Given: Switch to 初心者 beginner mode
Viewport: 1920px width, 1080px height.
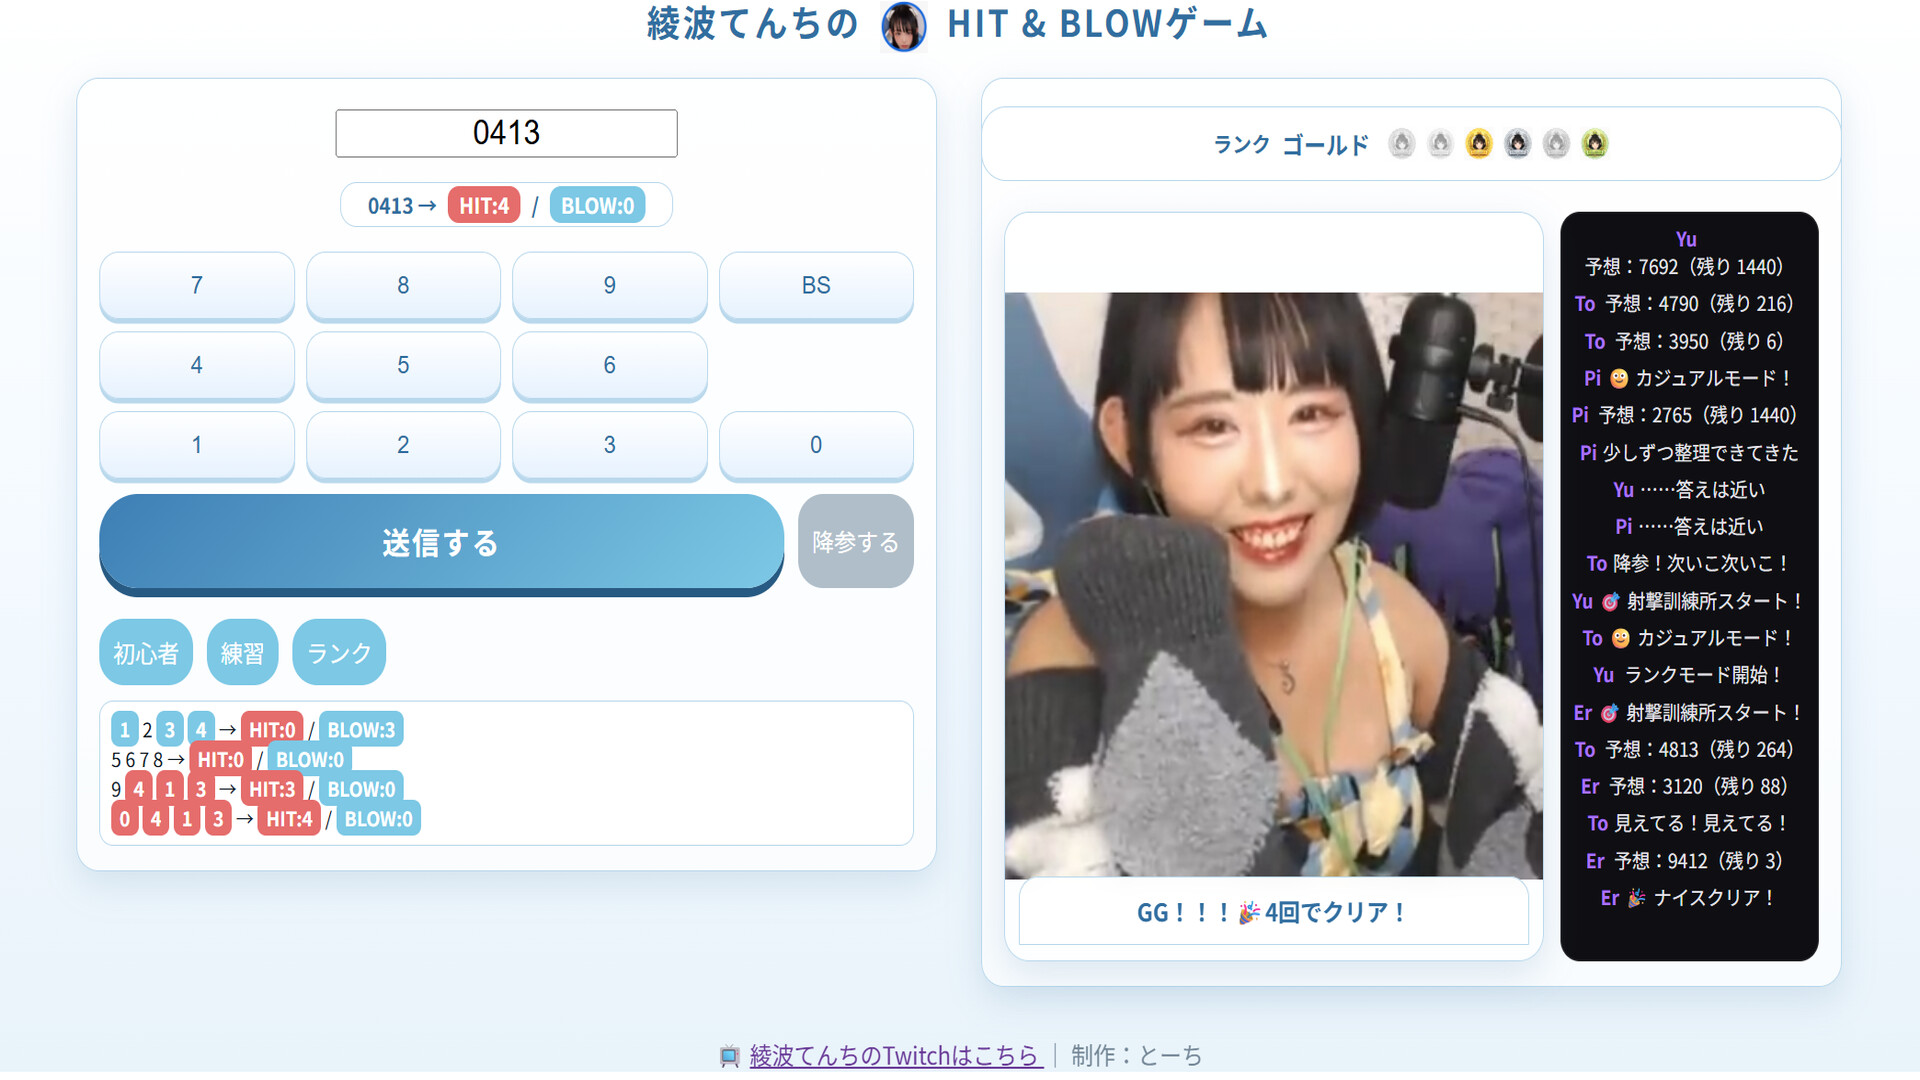Looking at the screenshot, I should pyautogui.click(x=145, y=652).
